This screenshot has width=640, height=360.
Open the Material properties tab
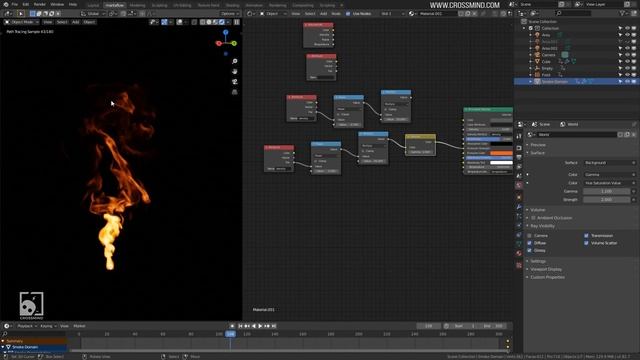pyautogui.click(x=519, y=253)
